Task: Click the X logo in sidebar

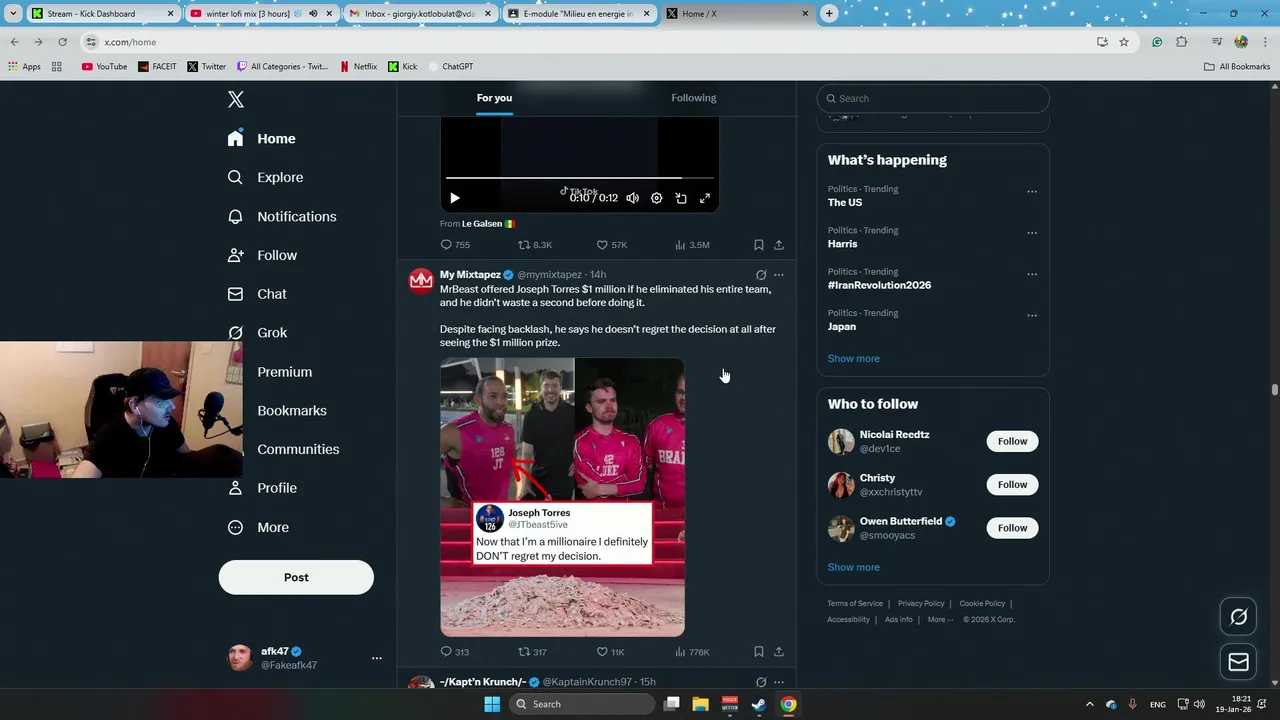Action: pos(235,99)
